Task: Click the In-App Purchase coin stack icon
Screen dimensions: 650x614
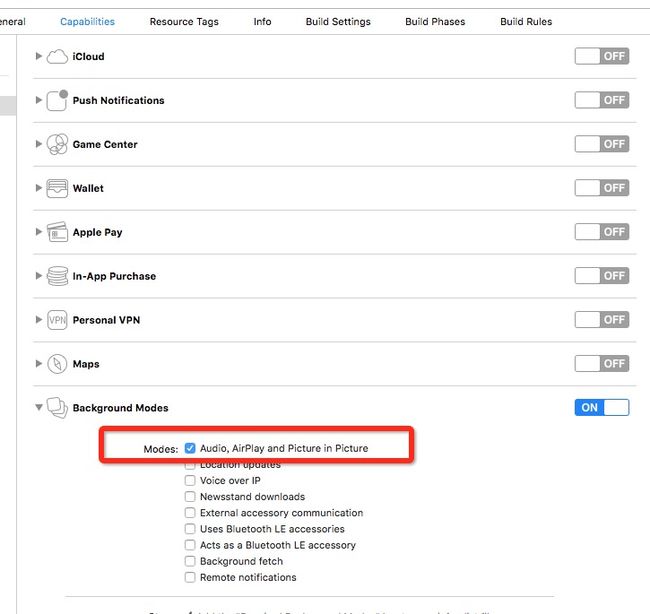Action: (x=57, y=276)
